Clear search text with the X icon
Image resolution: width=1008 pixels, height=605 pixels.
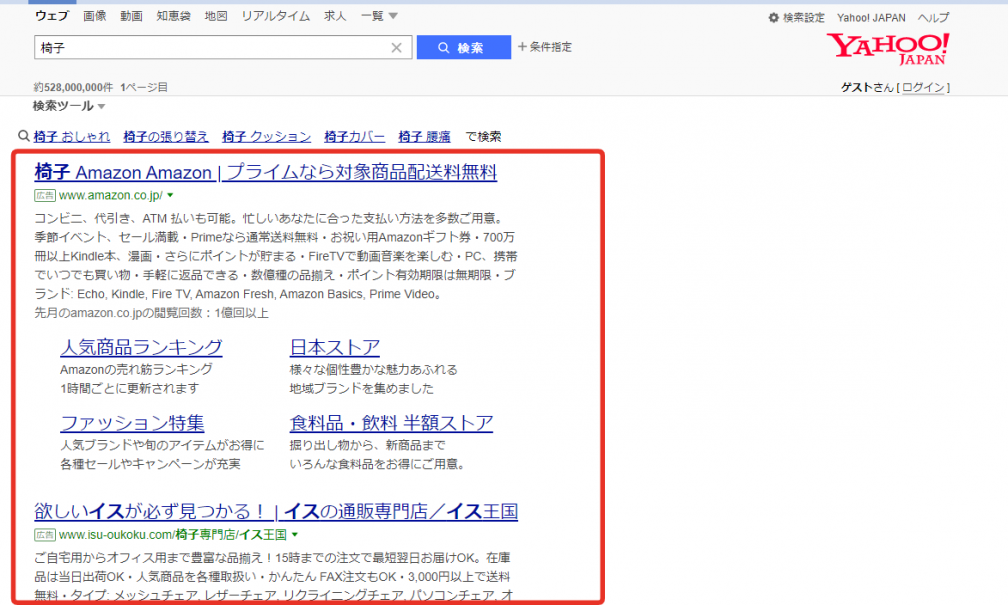pos(396,48)
